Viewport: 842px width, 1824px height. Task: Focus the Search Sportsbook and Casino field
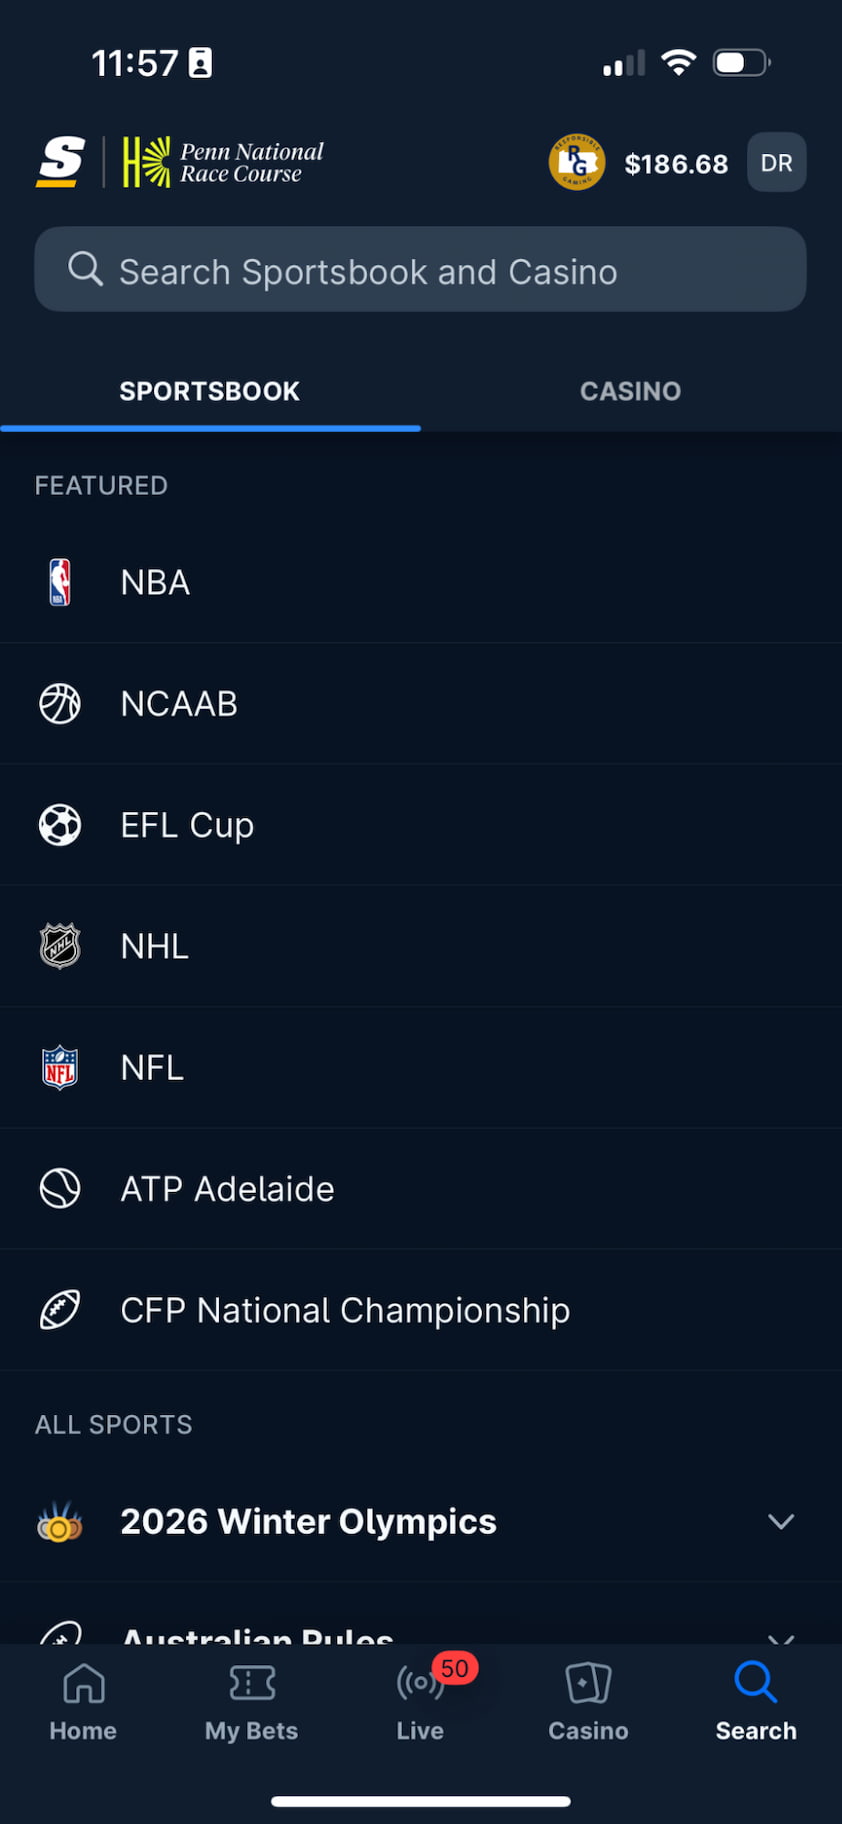point(420,270)
